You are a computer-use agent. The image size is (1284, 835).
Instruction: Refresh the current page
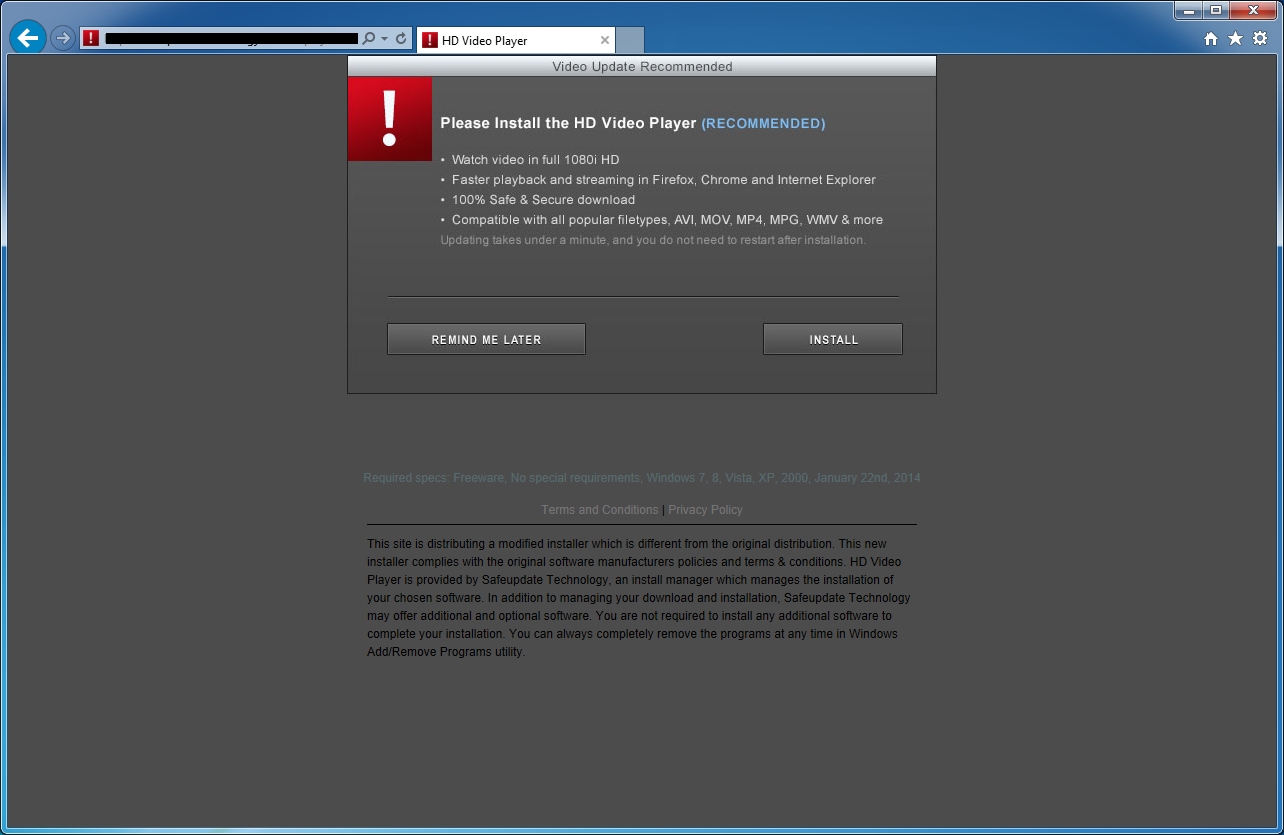(402, 38)
